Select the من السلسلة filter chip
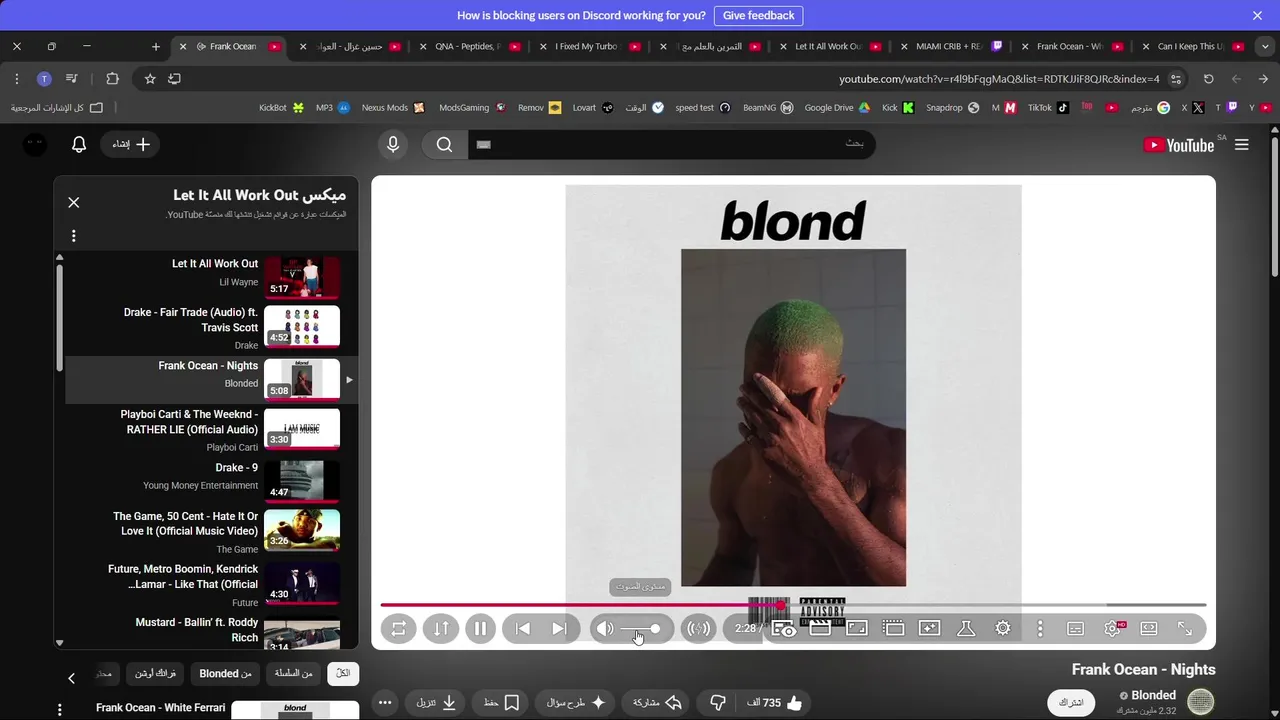 (x=294, y=674)
